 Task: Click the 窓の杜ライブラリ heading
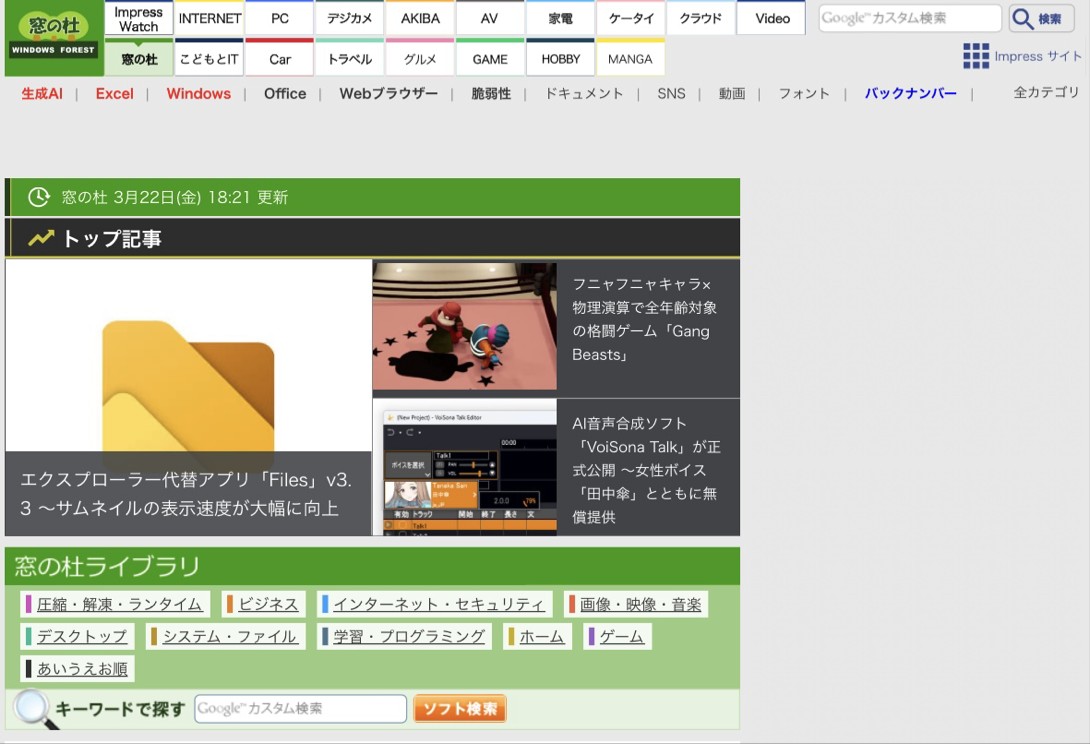pos(107,566)
